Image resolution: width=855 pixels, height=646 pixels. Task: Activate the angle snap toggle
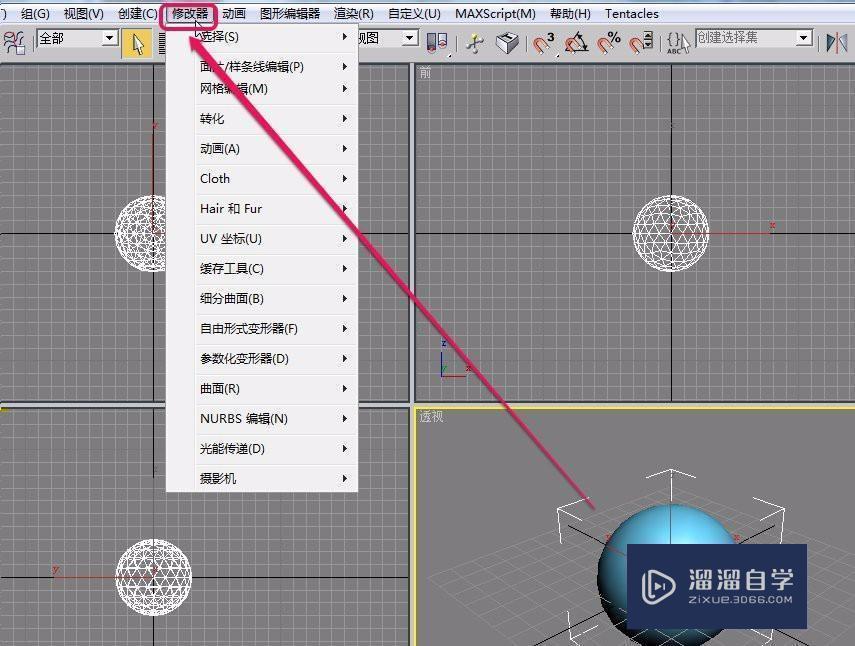[577, 42]
